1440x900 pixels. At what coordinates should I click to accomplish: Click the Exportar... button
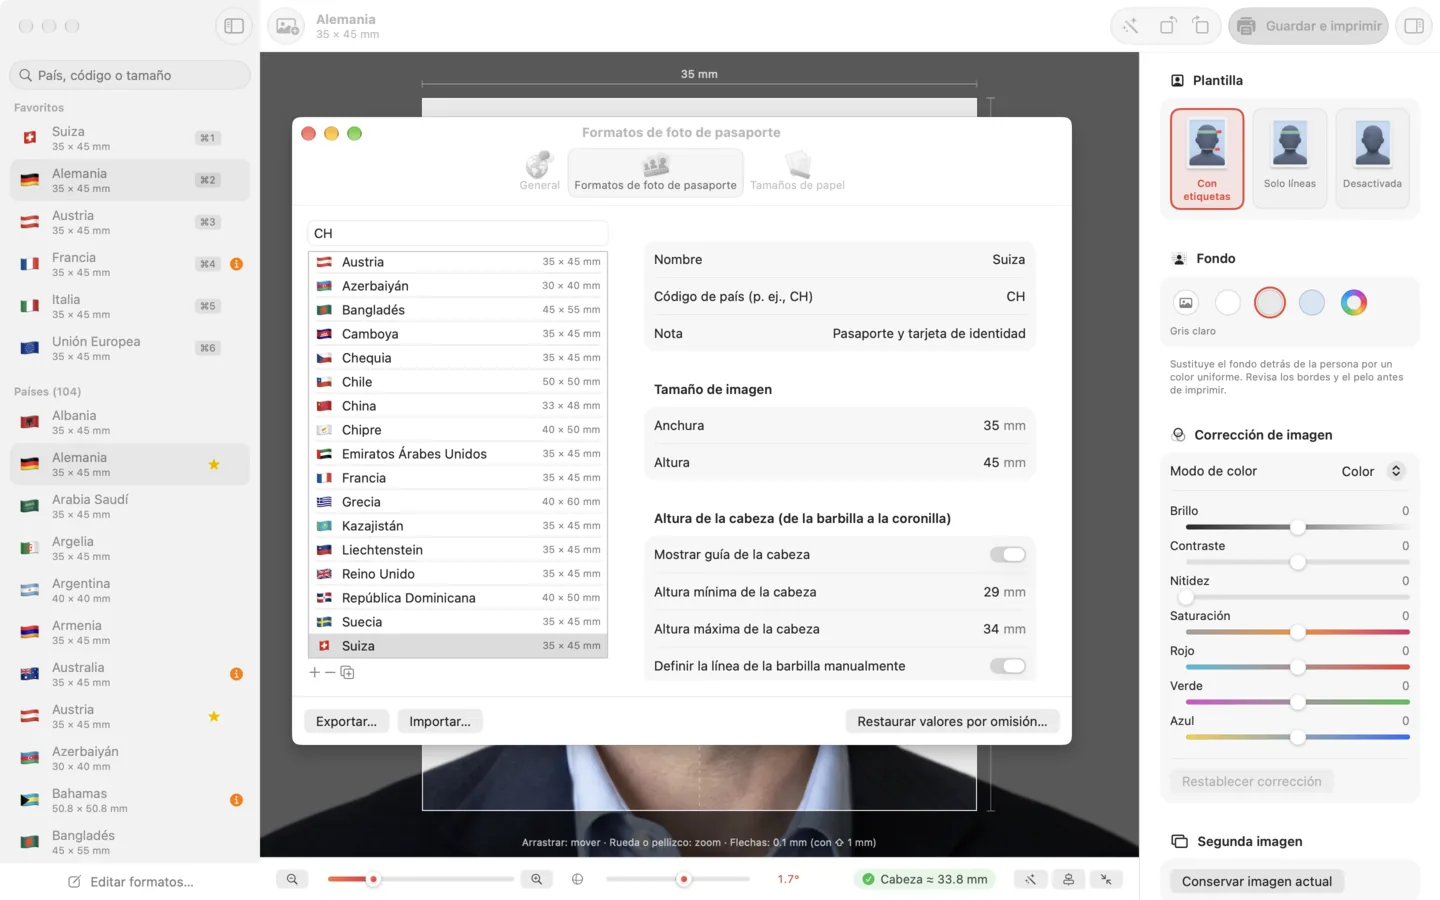coord(346,721)
